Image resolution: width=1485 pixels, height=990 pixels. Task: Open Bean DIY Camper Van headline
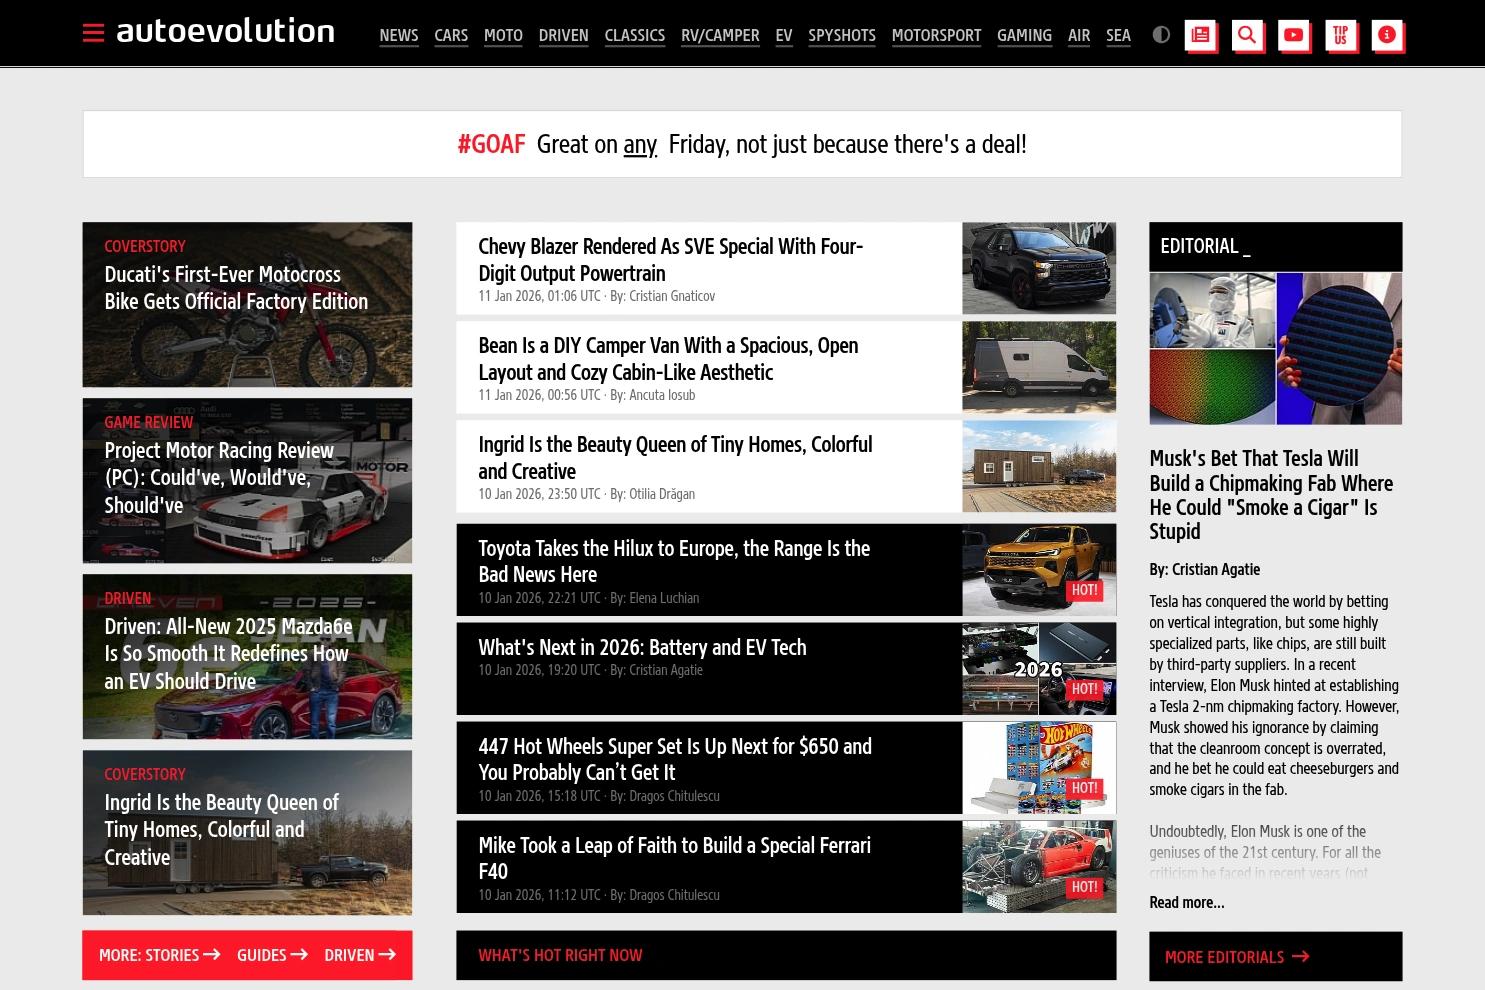pyautogui.click(x=668, y=358)
